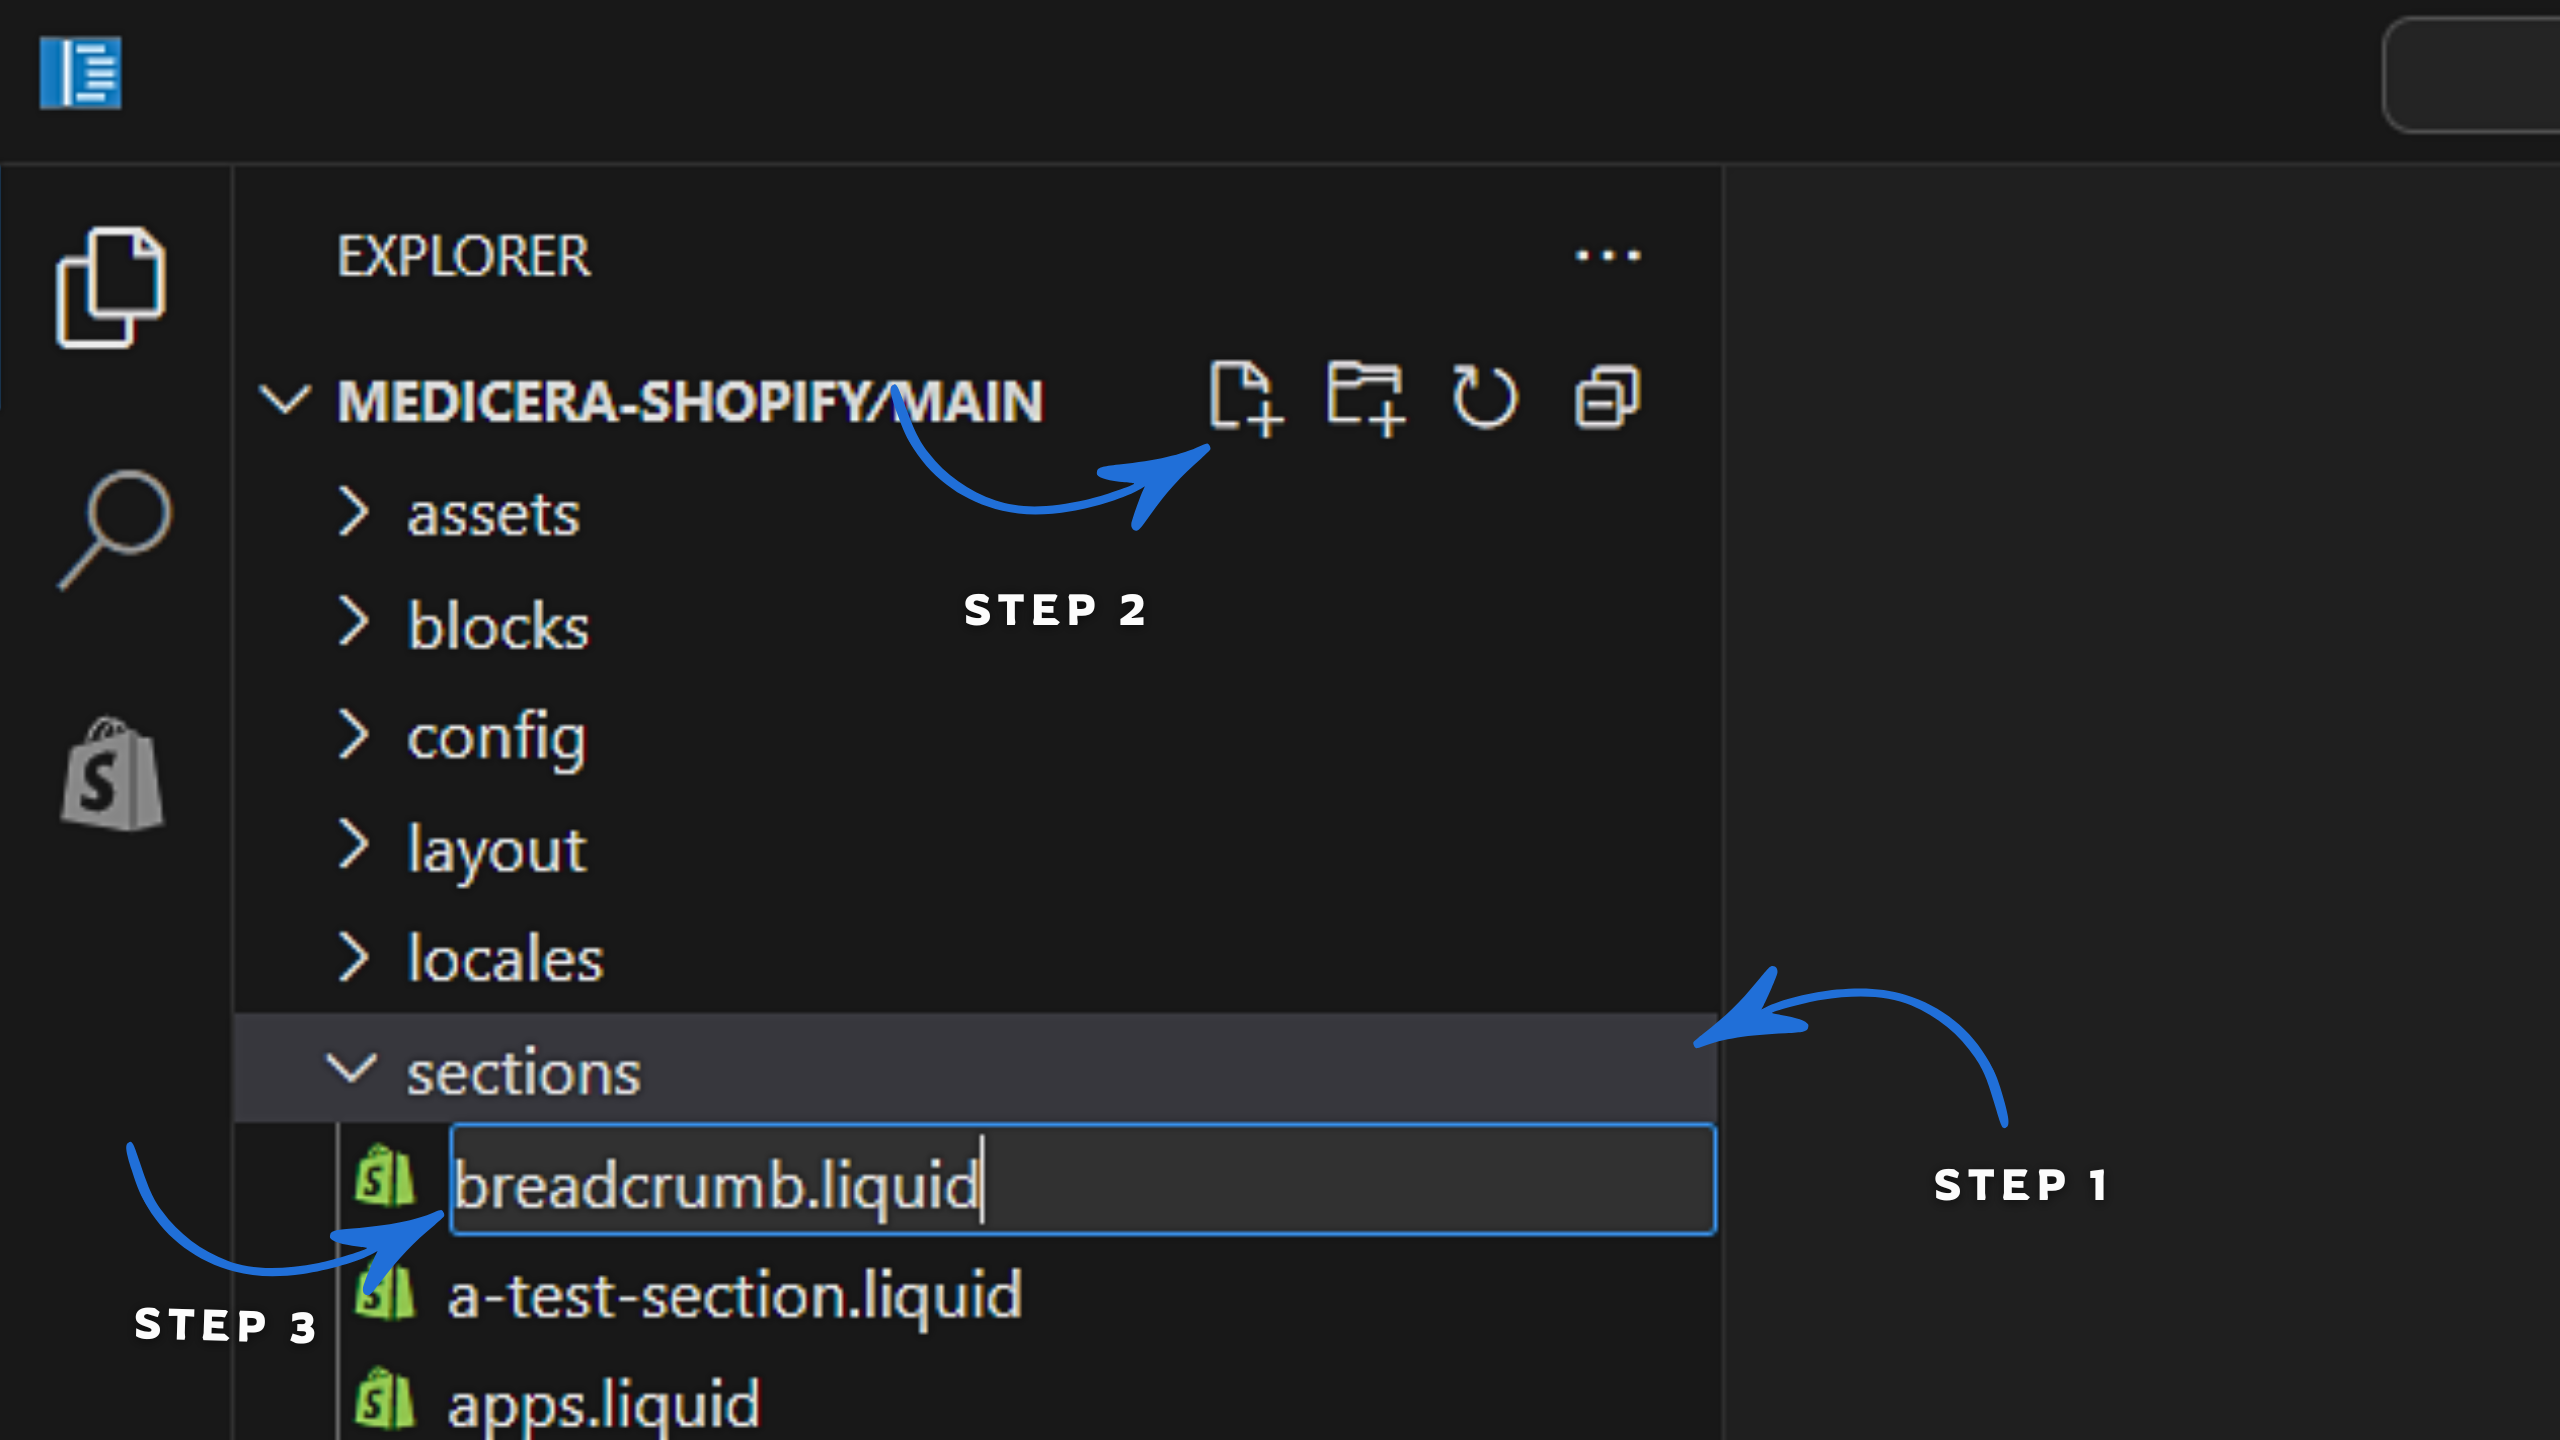Select the sections folder label
The width and height of the screenshot is (2560, 1440).
(x=523, y=1073)
